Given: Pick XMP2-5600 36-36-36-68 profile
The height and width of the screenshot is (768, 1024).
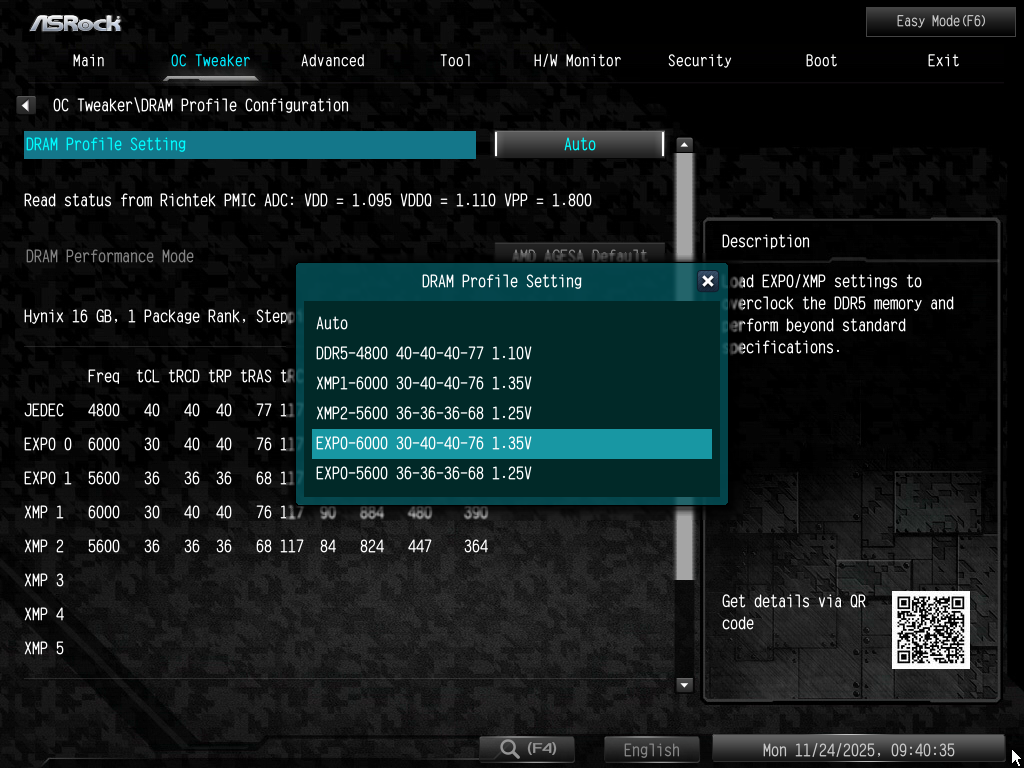Looking at the screenshot, I should coord(423,414).
